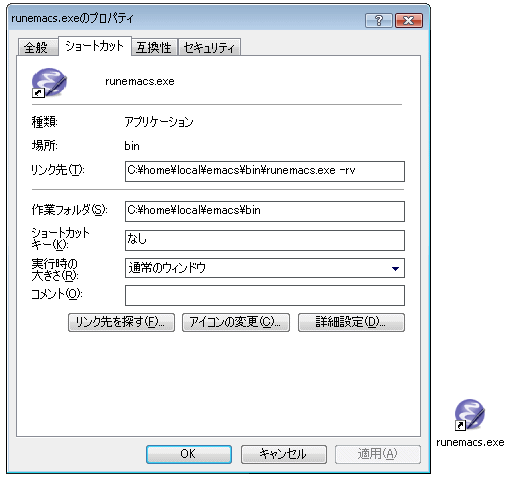508x478 pixels.
Task: Click アイコンの変更 button
Action: (236, 322)
